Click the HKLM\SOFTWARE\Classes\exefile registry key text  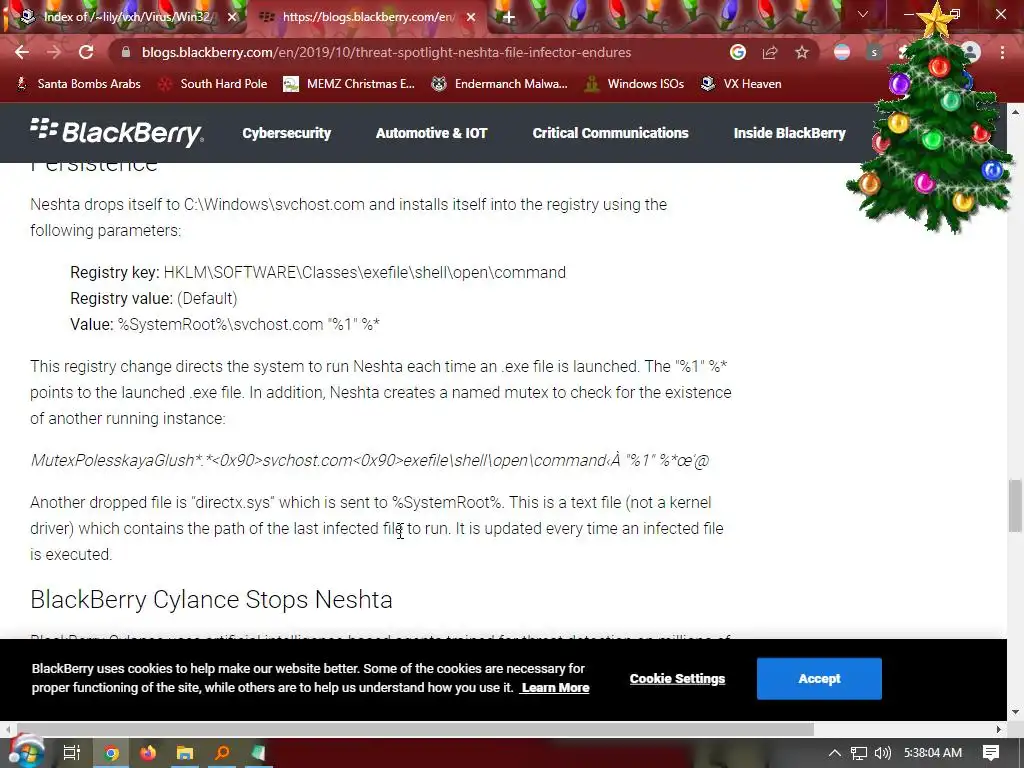pyautogui.click(x=364, y=272)
